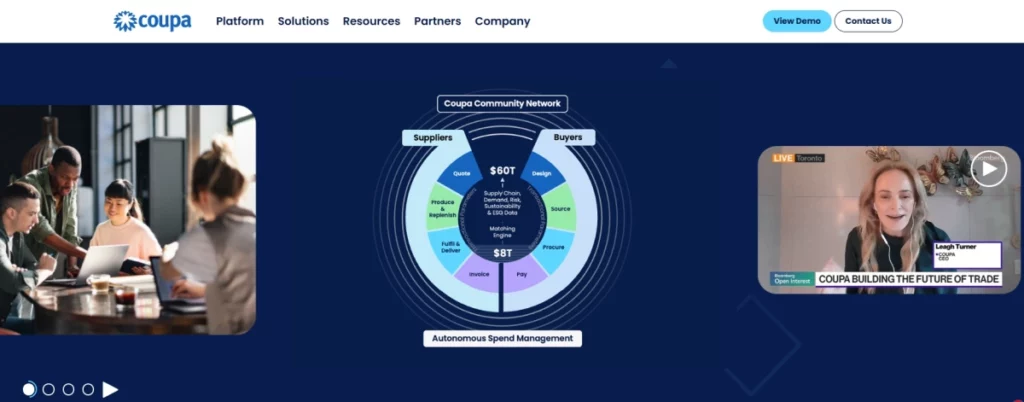Open the Solutions menu

click(303, 21)
